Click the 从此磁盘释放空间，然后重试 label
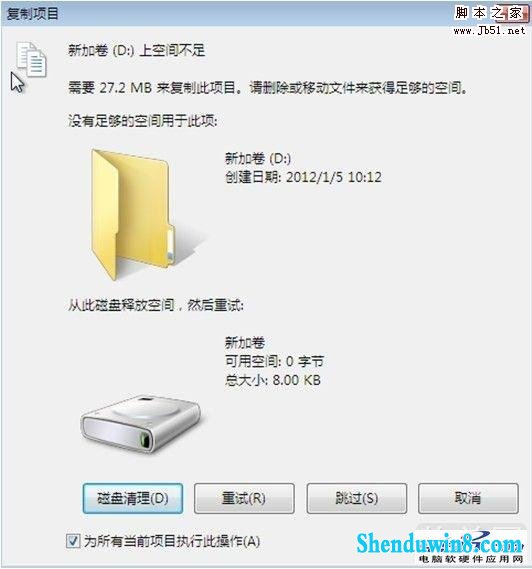The height and width of the screenshot is (569, 532). (156, 305)
